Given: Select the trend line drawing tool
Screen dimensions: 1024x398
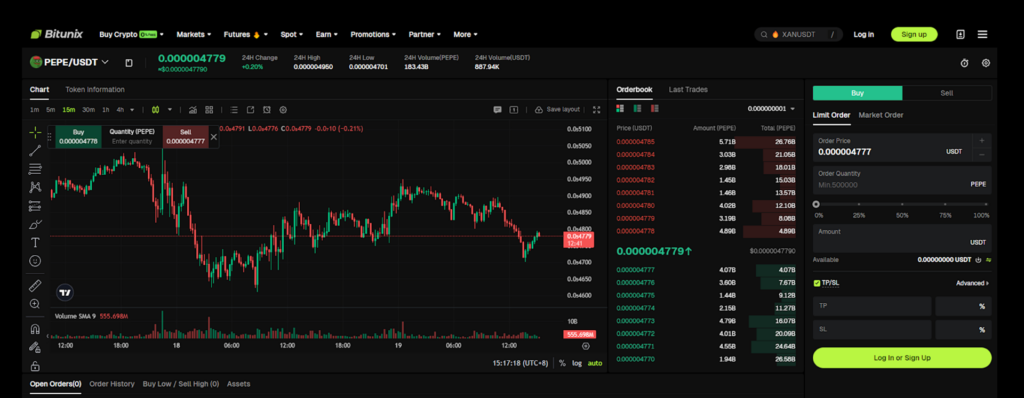Looking at the screenshot, I should point(35,151).
